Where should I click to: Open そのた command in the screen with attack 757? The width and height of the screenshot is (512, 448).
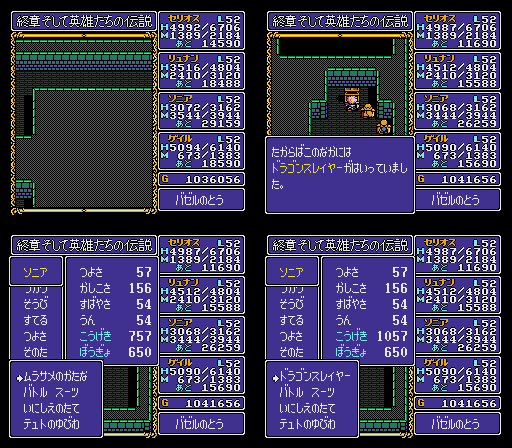click(x=36, y=352)
